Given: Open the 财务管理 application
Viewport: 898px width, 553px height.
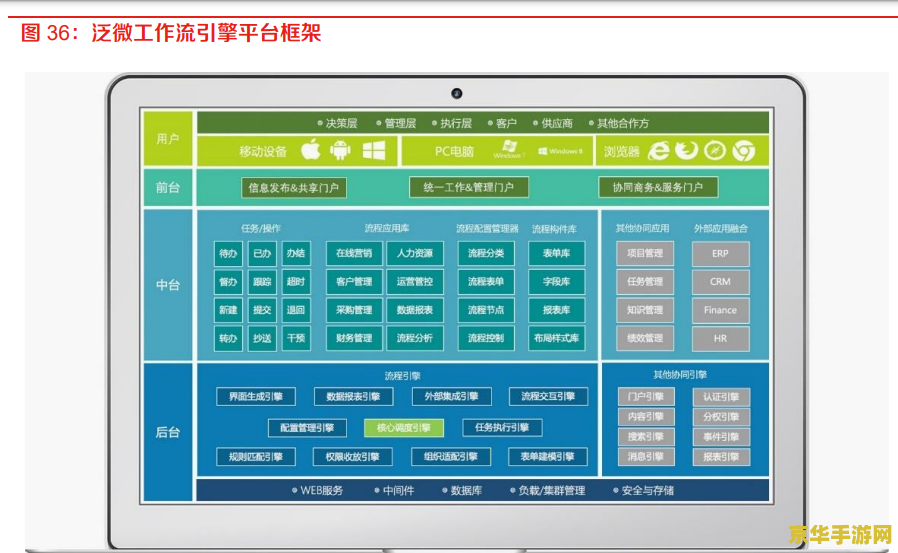Looking at the screenshot, I should [354, 338].
